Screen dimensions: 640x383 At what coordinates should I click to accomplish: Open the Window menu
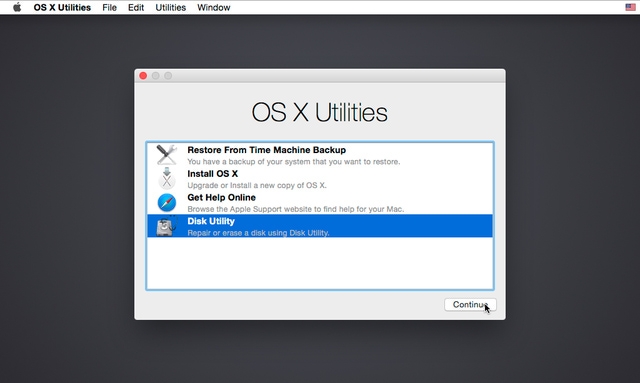213,7
